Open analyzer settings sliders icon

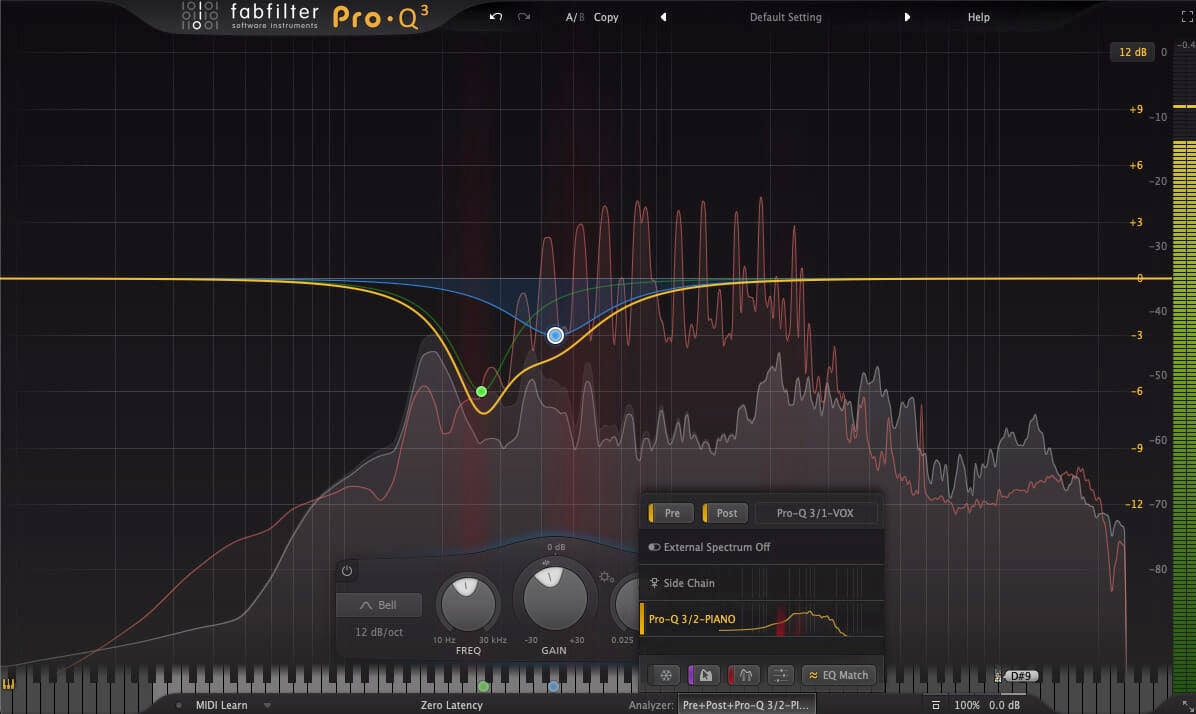click(782, 675)
